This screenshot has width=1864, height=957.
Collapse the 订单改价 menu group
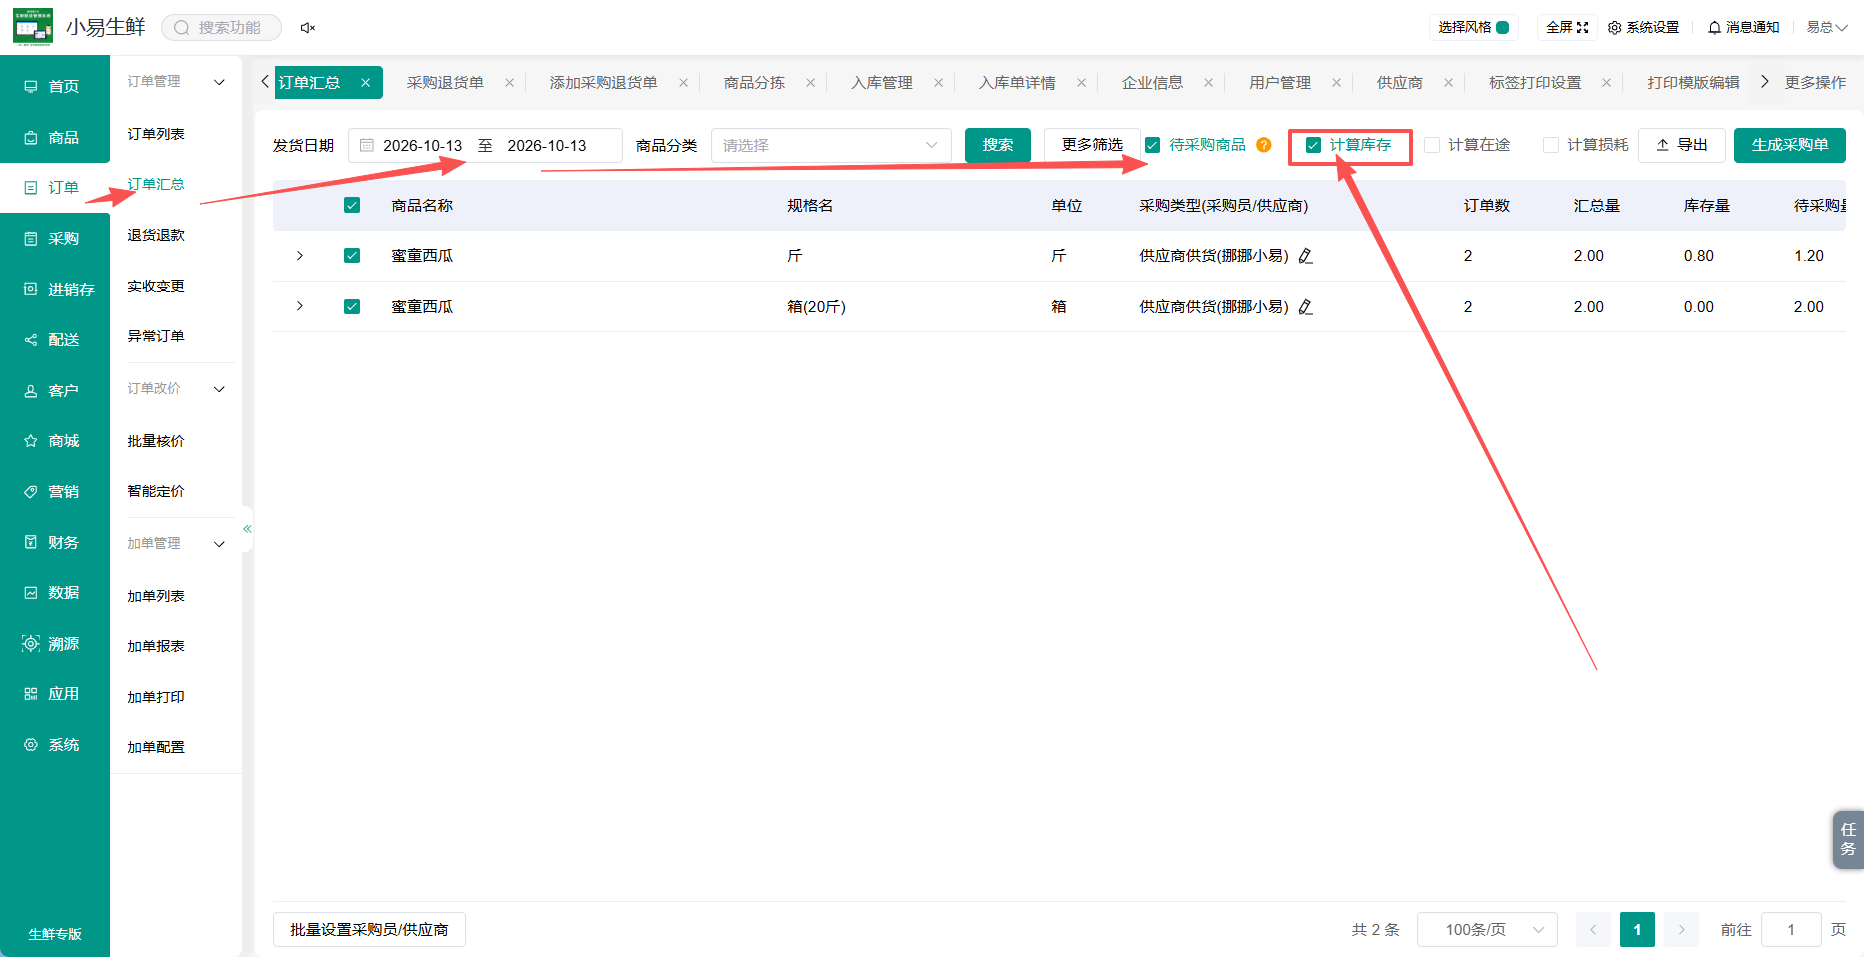pos(219,389)
